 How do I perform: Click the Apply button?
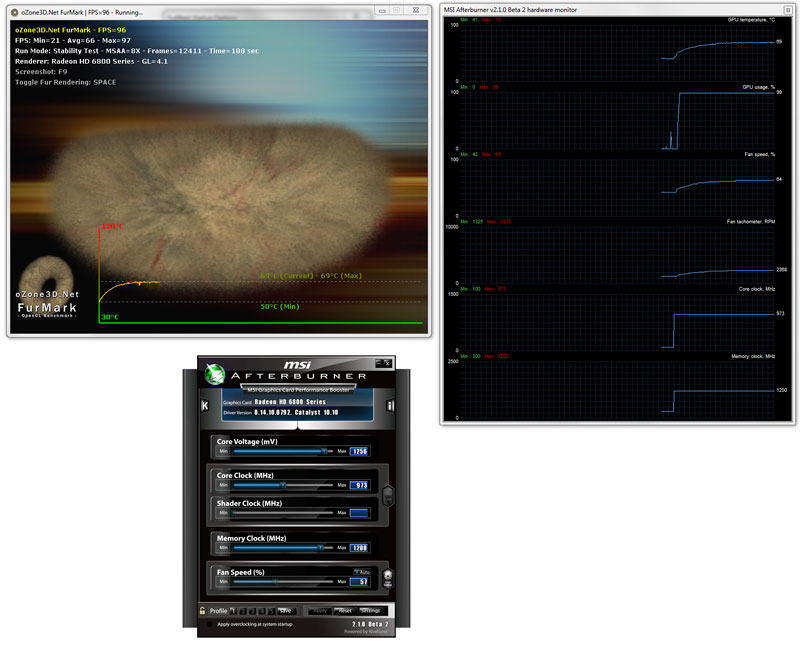click(x=319, y=610)
